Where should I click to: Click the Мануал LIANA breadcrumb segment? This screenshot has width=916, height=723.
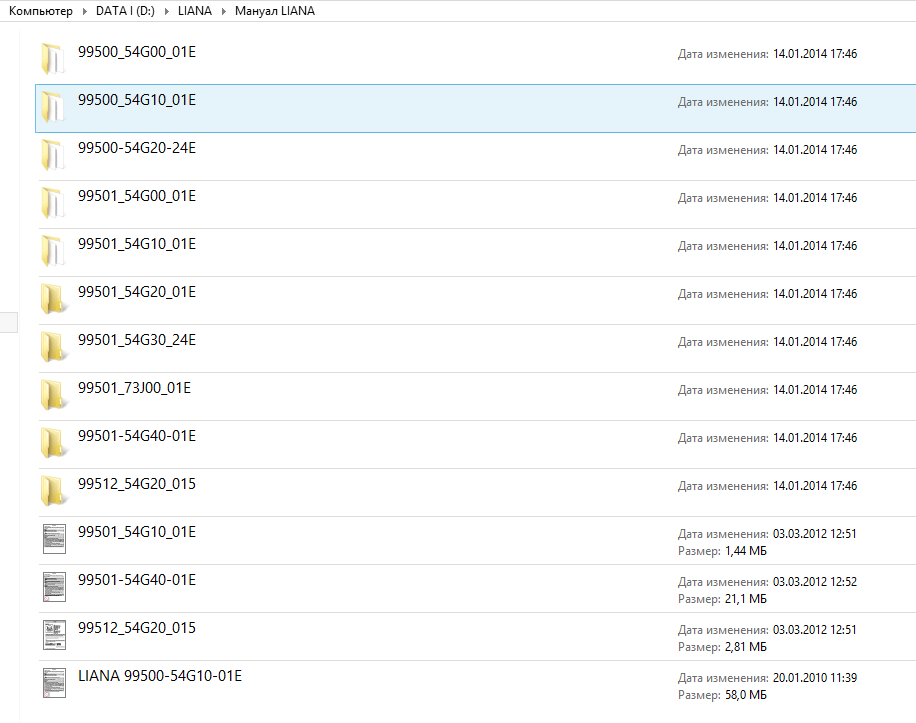[275, 11]
